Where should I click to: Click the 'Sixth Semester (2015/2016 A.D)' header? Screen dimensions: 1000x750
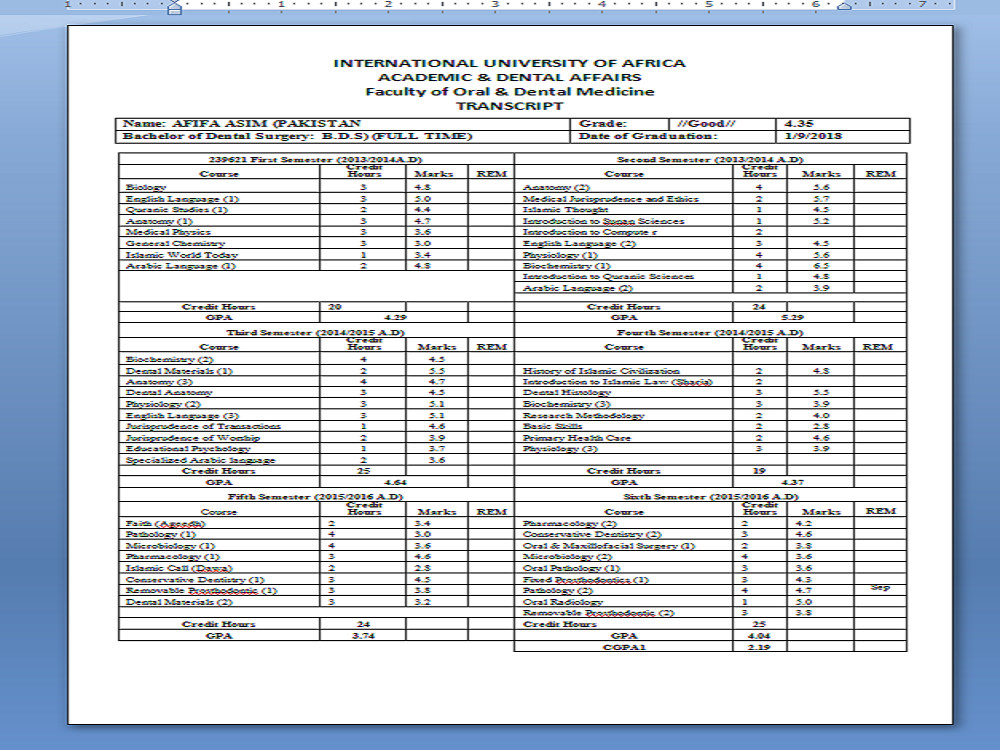[x=710, y=496]
